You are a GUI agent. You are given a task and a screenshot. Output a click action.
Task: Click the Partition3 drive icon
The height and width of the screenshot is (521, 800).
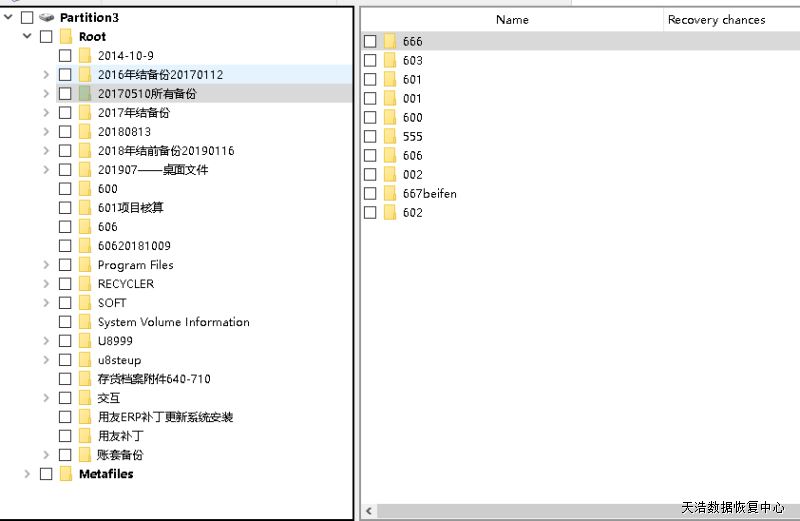[x=46, y=18]
